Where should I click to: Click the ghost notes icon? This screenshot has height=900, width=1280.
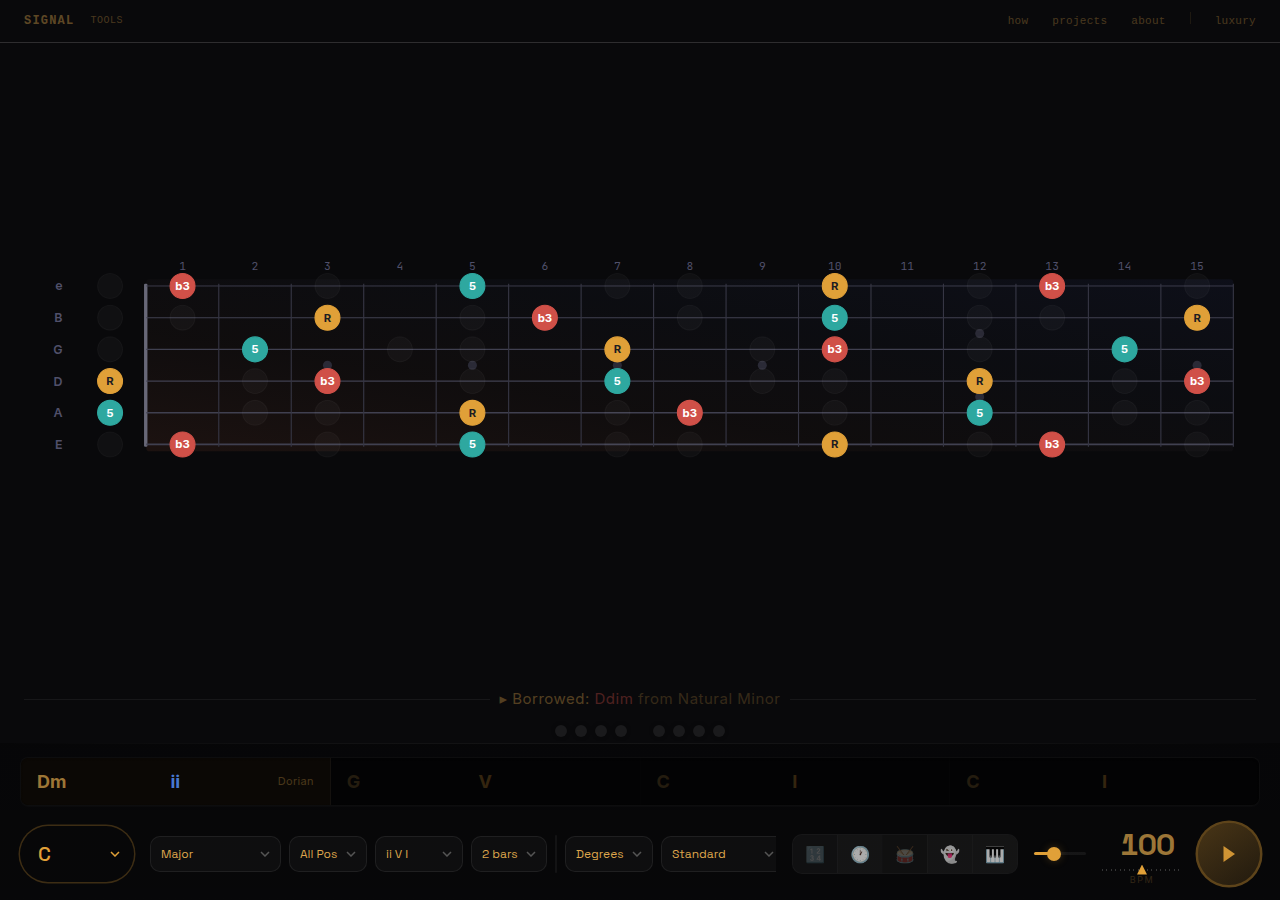(x=949, y=854)
